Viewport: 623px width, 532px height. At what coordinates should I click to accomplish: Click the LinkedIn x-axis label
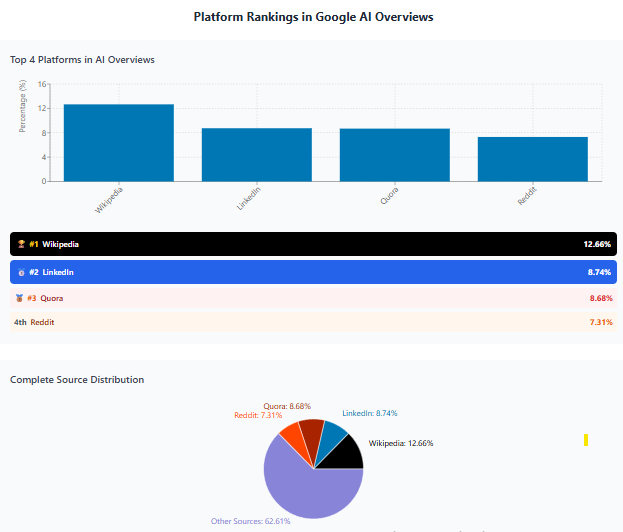tap(249, 198)
